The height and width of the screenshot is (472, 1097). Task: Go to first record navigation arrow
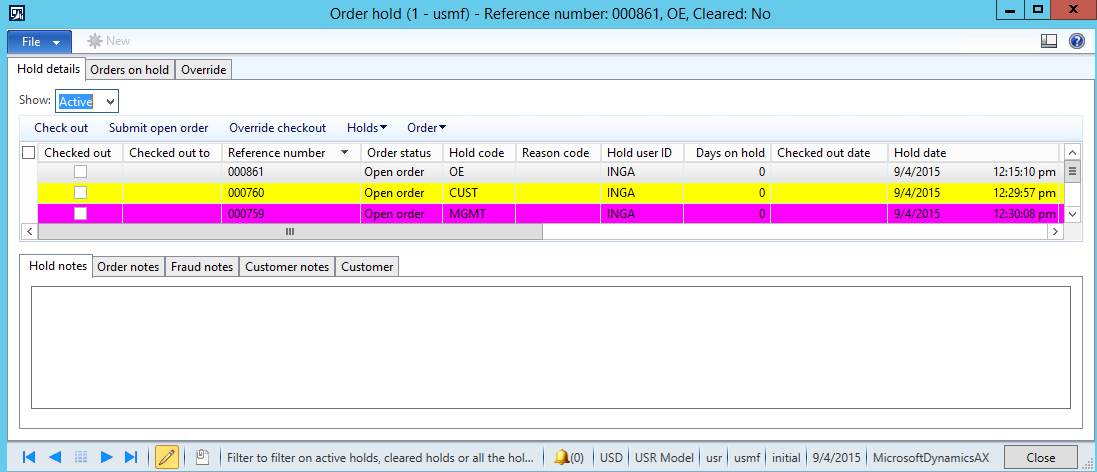click(29, 457)
